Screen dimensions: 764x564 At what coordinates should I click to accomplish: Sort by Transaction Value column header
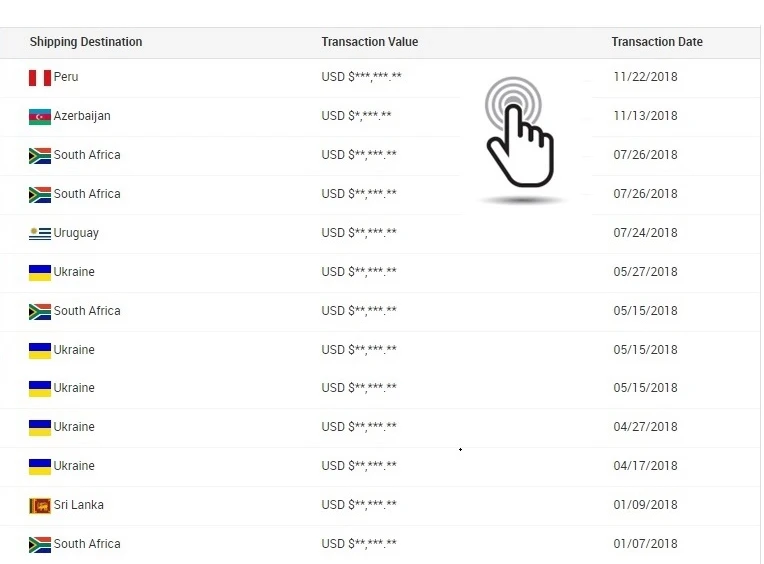pyautogui.click(x=370, y=42)
